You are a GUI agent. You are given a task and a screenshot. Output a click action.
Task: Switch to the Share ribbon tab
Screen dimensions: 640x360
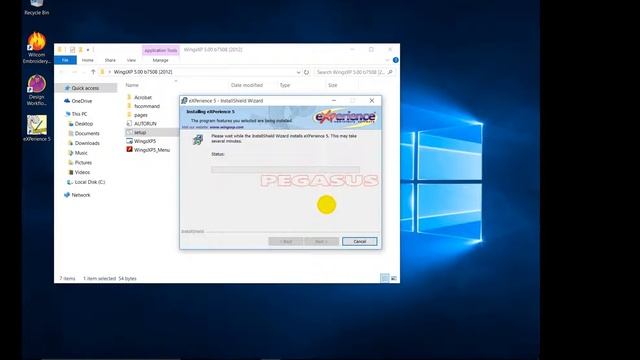(110, 60)
